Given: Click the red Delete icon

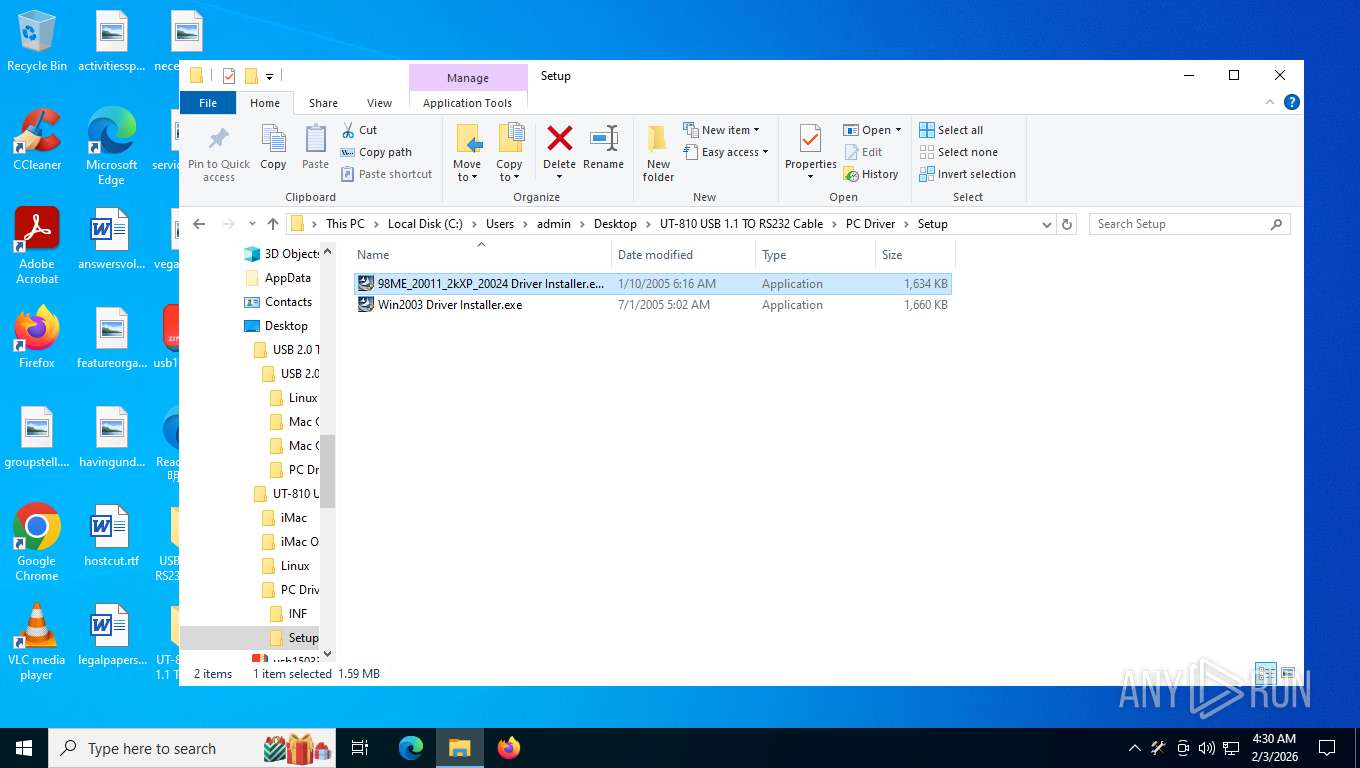Looking at the screenshot, I should click(x=560, y=138).
